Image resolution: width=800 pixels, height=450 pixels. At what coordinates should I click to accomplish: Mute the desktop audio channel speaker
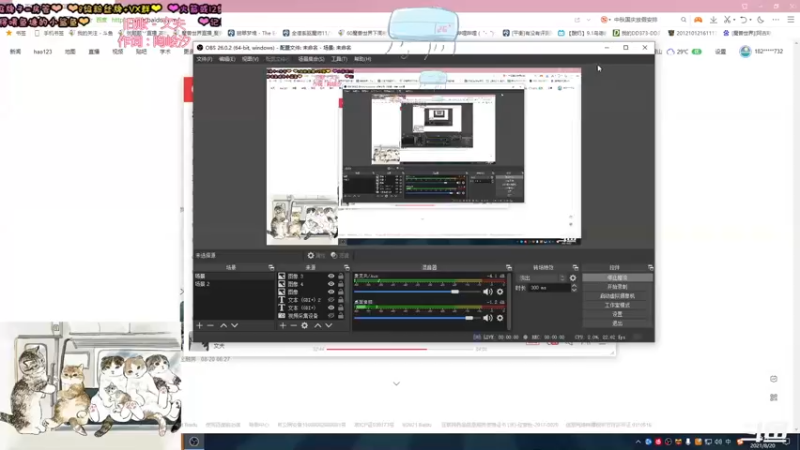coord(488,318)
